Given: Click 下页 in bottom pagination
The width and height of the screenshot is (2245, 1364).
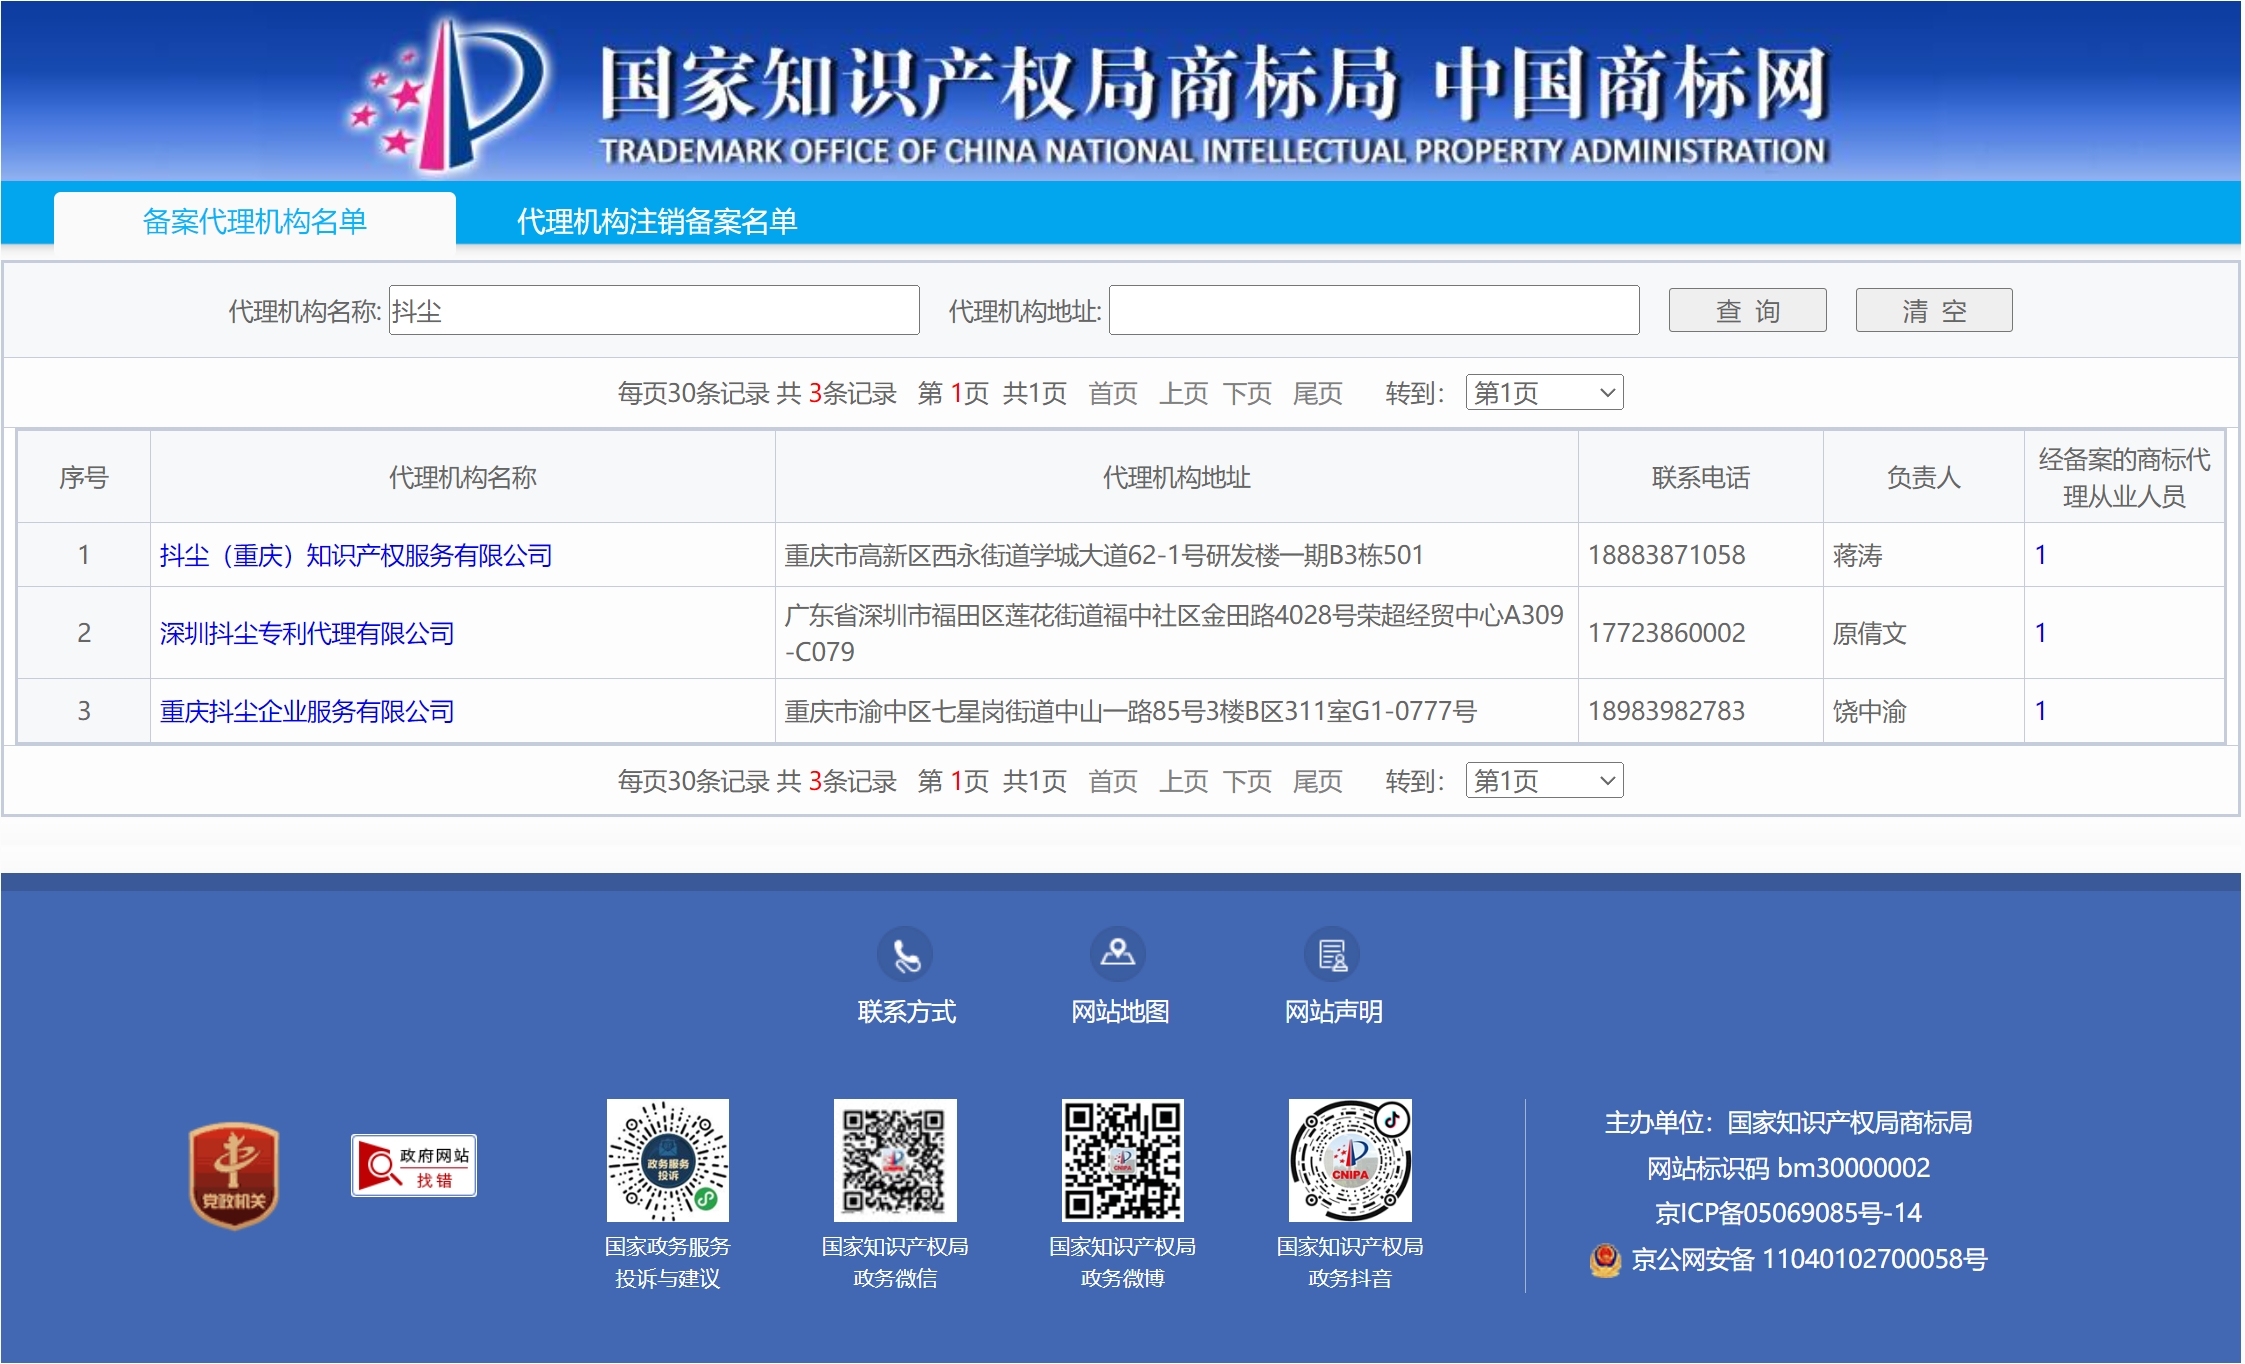Looking at the screenshot, I should click(x=1248, y=782).
